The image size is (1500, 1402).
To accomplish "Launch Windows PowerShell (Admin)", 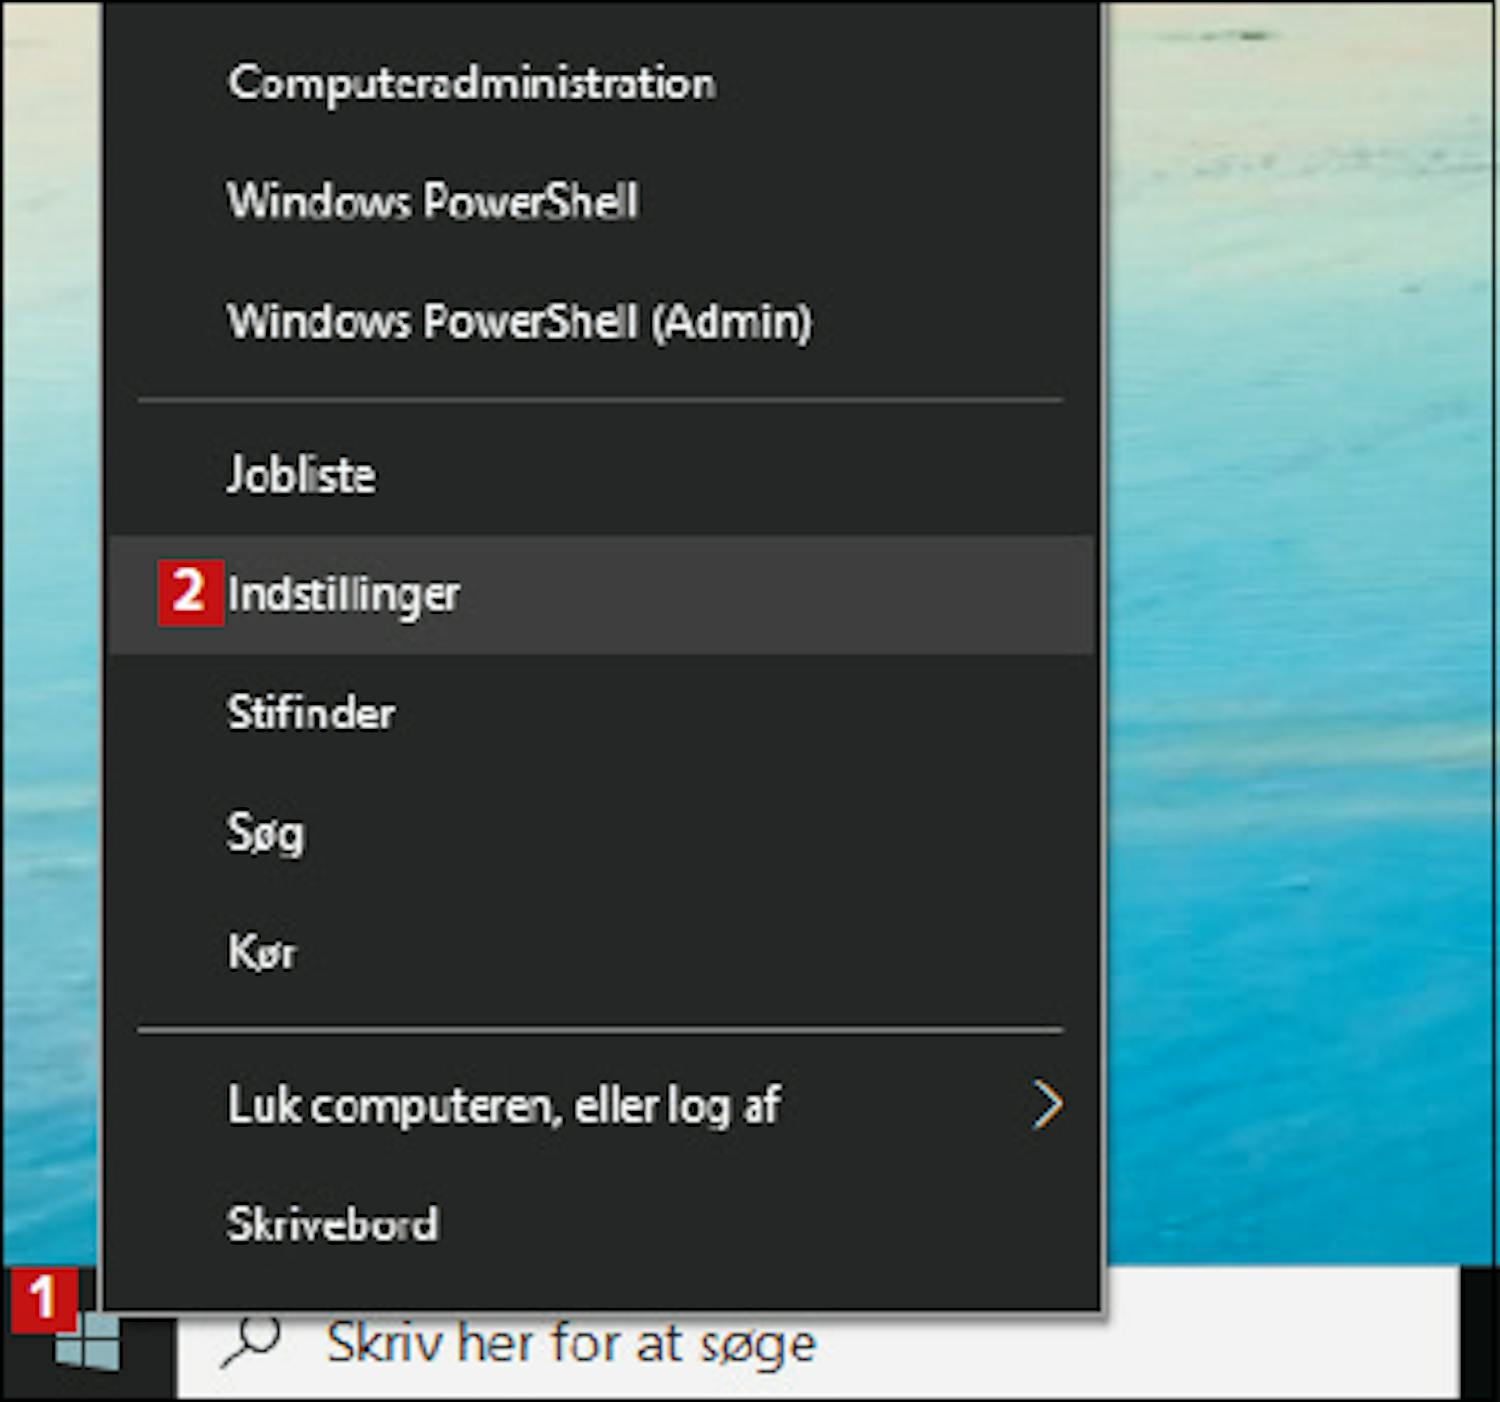I will point(603,321).
